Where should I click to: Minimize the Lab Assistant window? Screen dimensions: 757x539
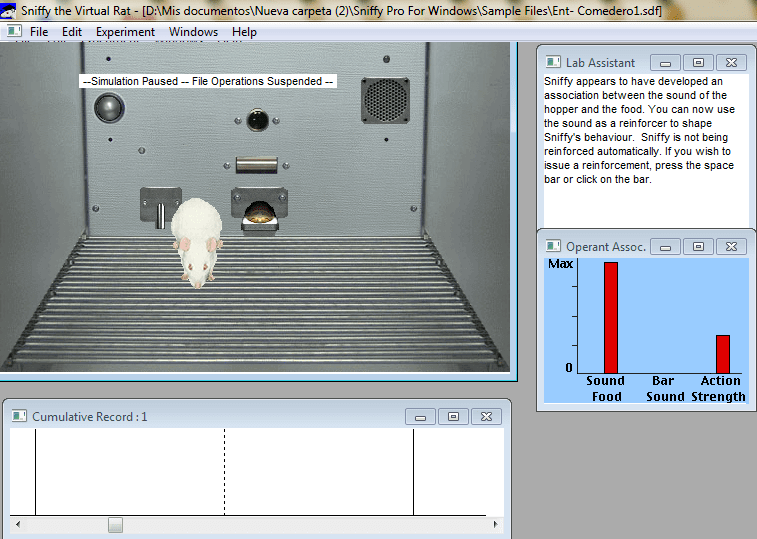pos(665,63)
